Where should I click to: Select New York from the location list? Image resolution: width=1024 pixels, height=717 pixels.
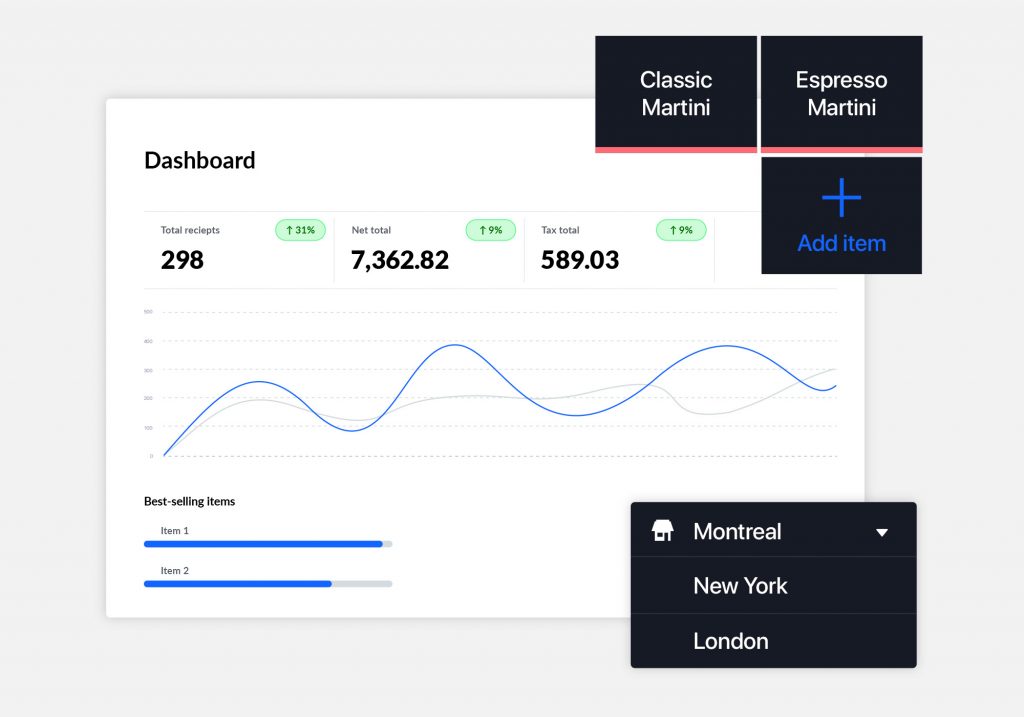pos(740,586)
